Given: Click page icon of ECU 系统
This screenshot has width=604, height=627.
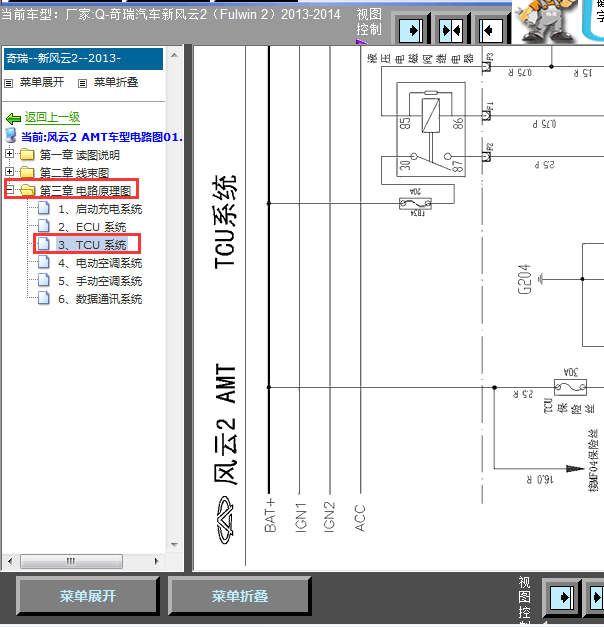Looking at the screenshot, I should coord(44,226).
